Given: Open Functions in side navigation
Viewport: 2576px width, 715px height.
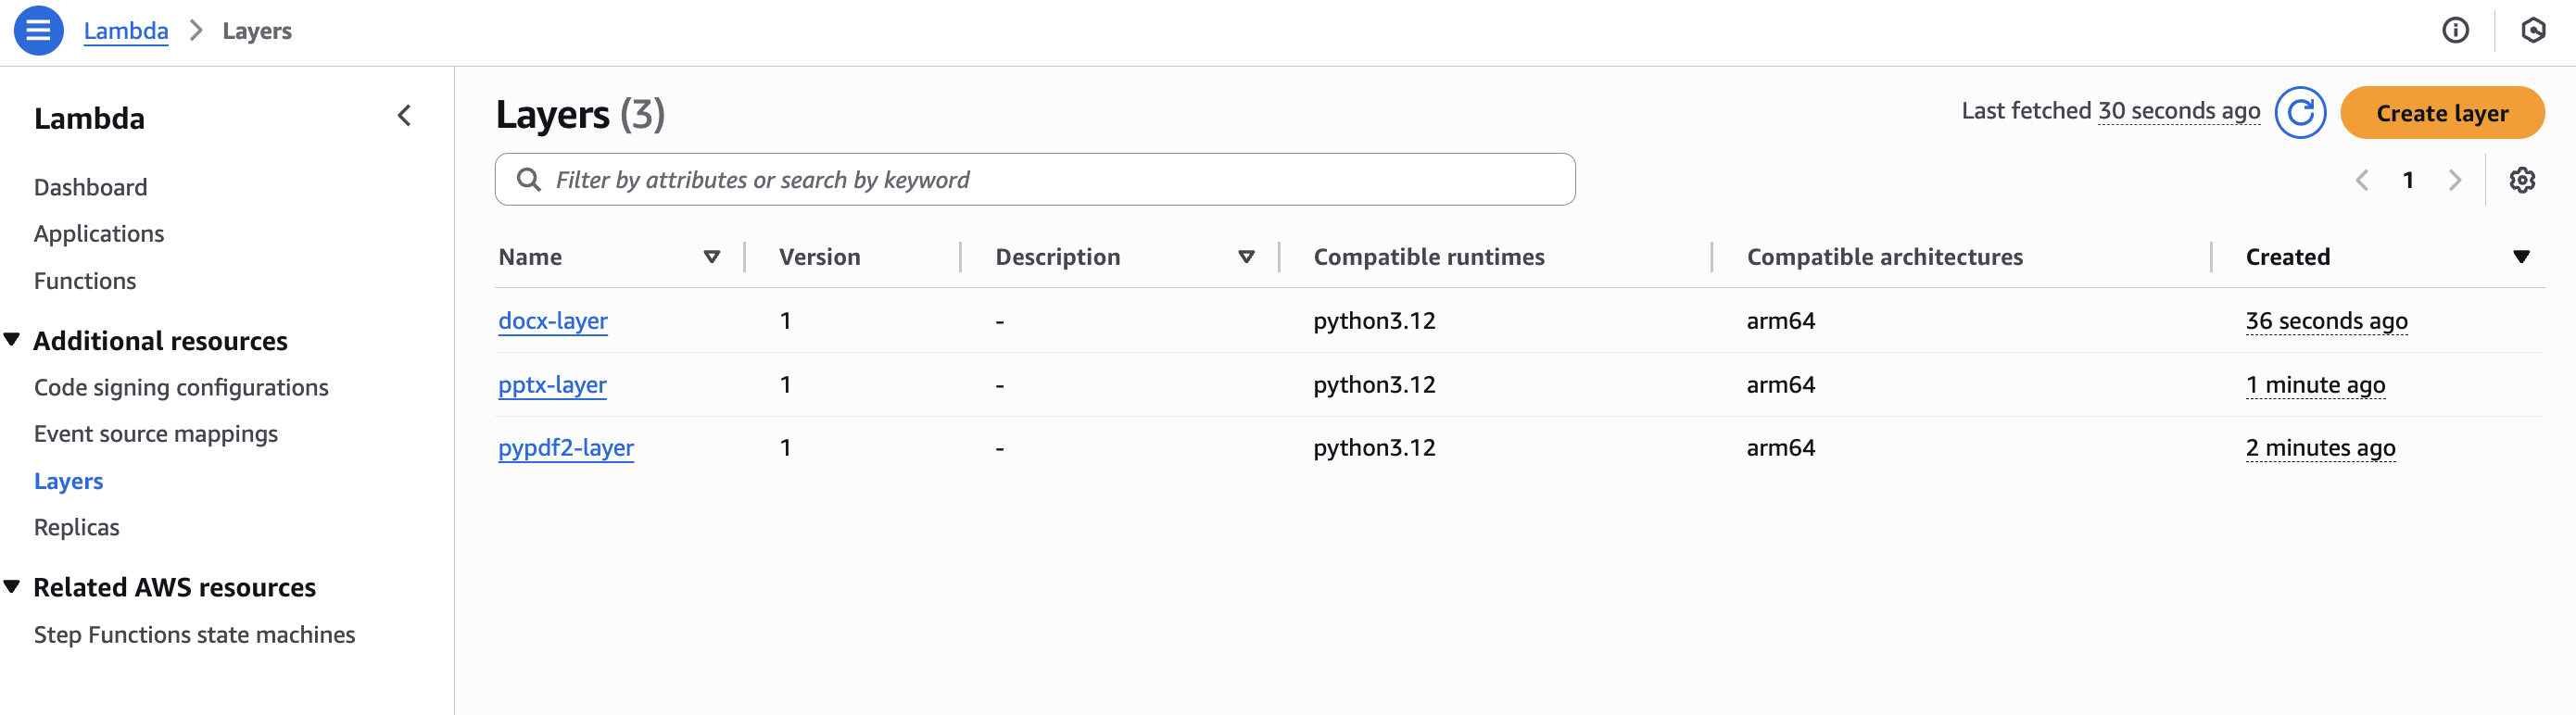Looking at the screenshot, I should [x=85, y=281].
